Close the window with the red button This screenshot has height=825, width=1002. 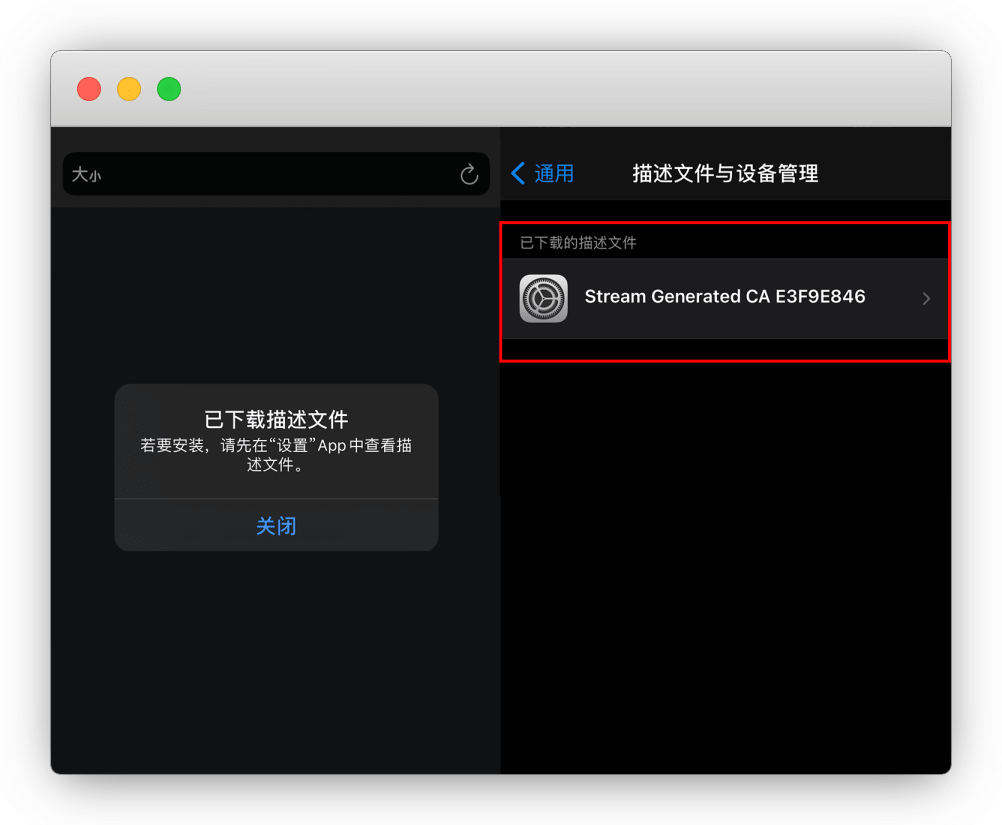pos(89,89)
